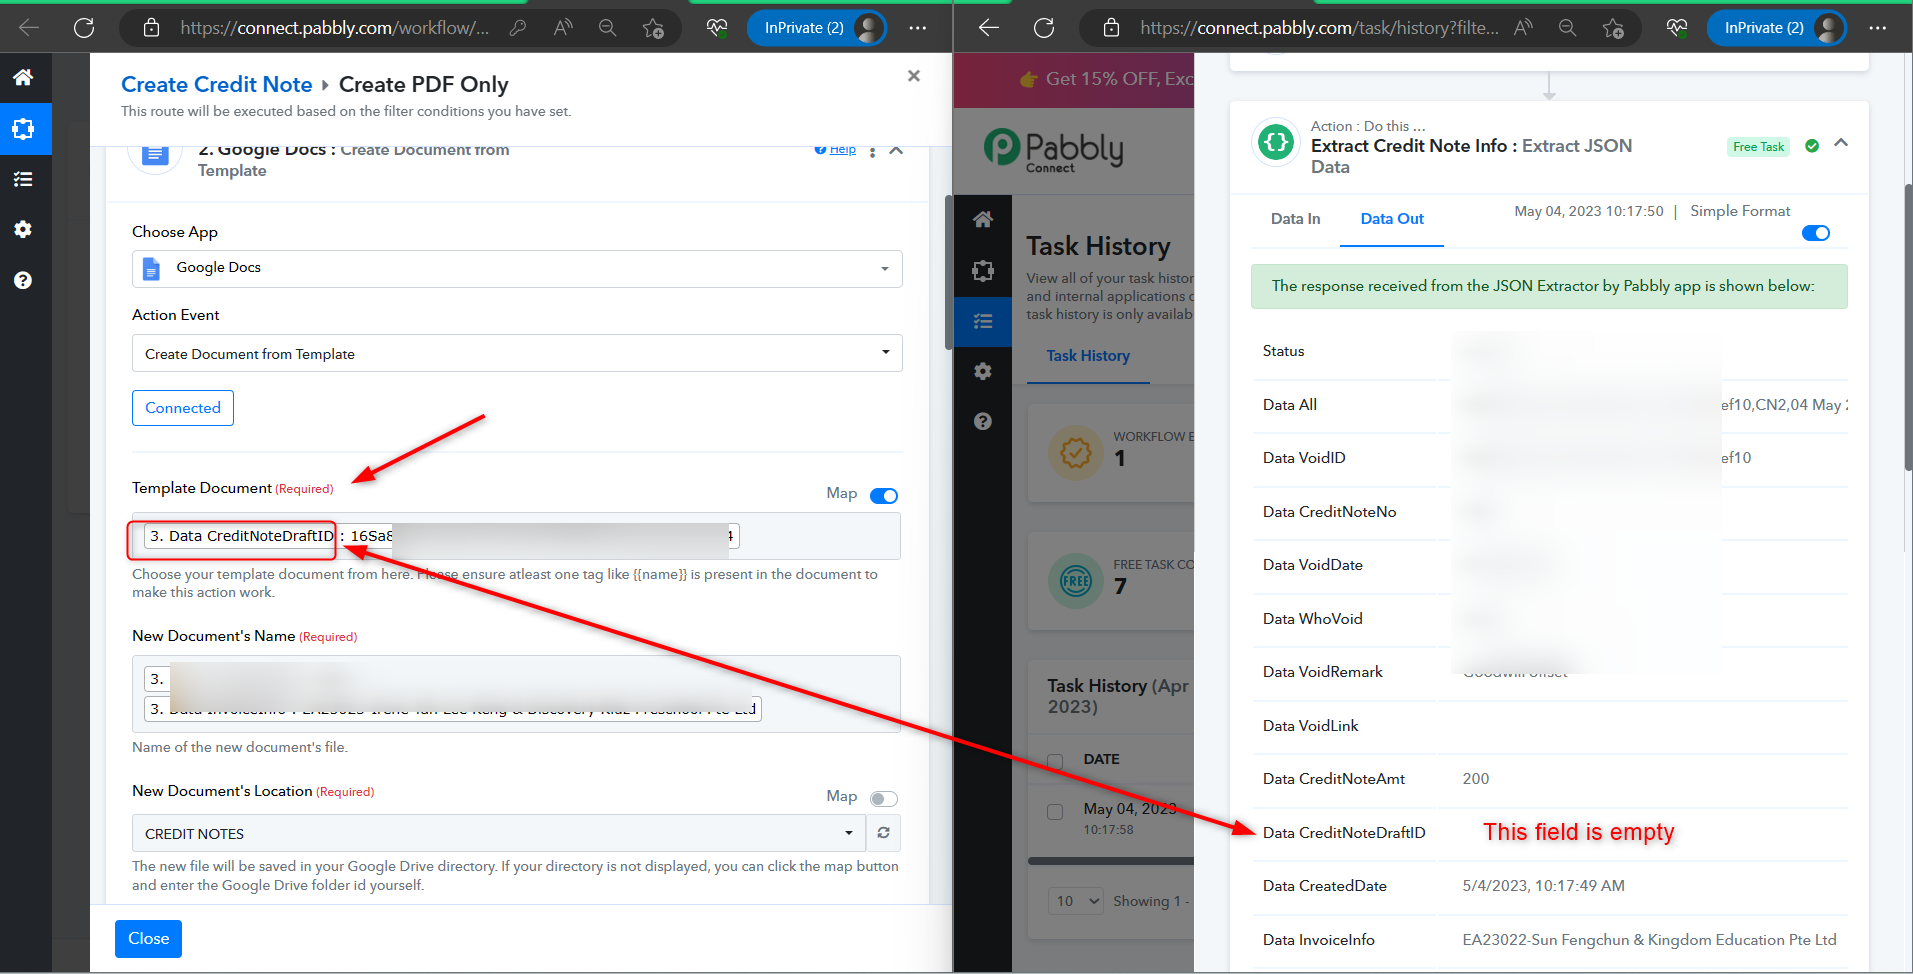Collapse the Google Docs step with the chevron
This screenshot has width=1913, height=974.
896,151
